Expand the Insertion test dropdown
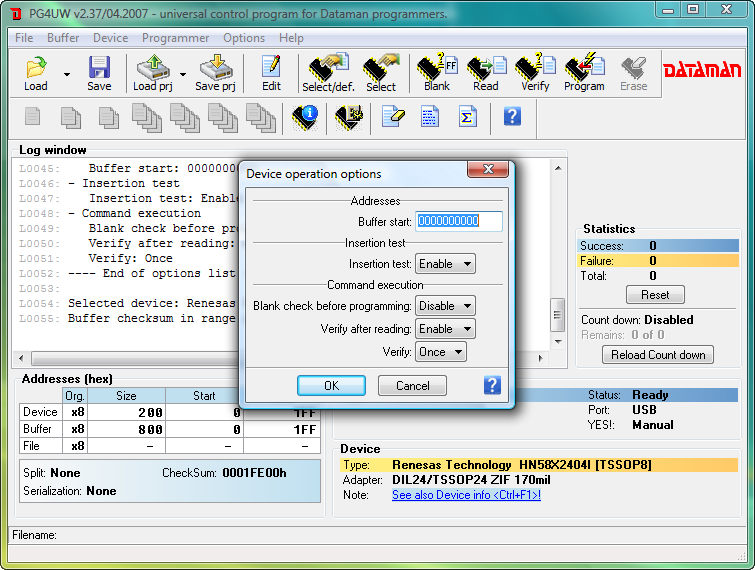The width and height of the screenshot is (755, 570). tap(446, 264)
